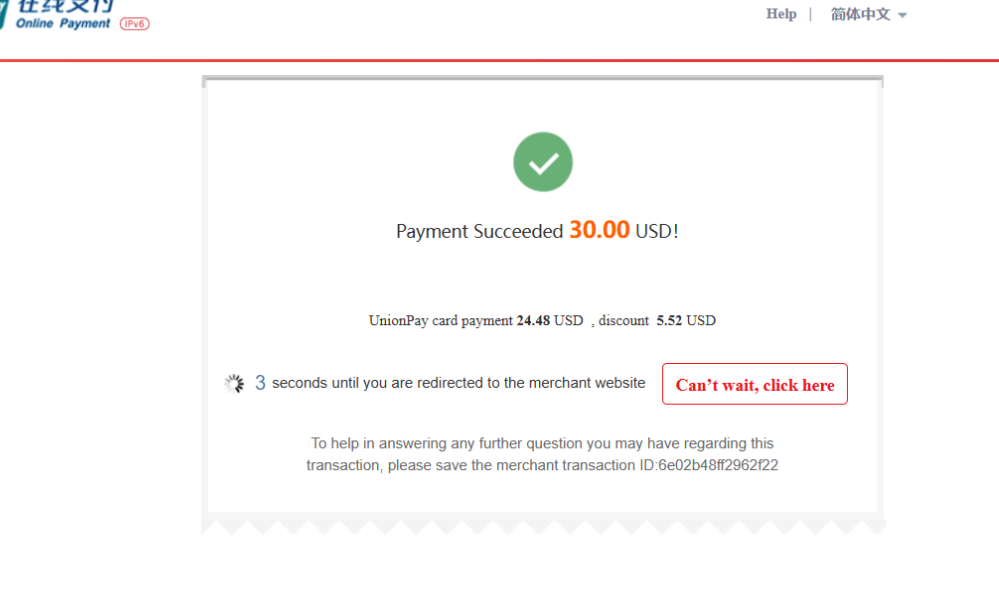Click the 24.48 USD card payment amount

(x=549, y=321)
